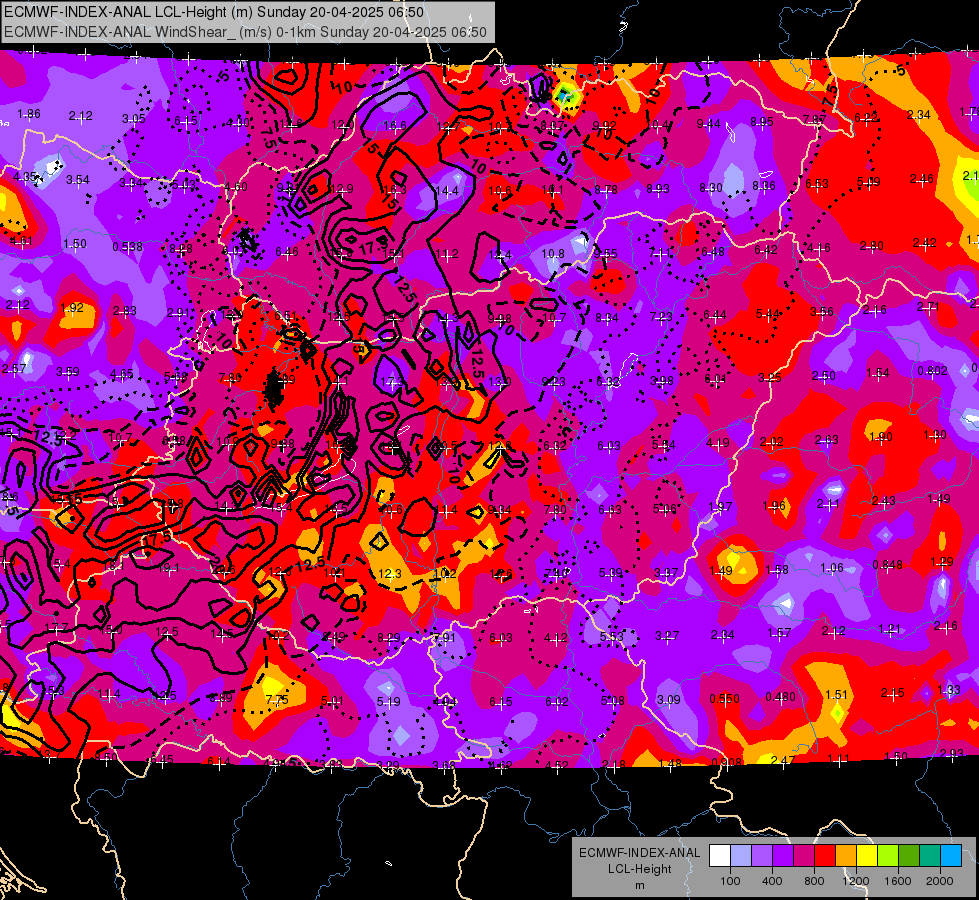
Task: Click the grid value 0.802
Action: (933, 370)
